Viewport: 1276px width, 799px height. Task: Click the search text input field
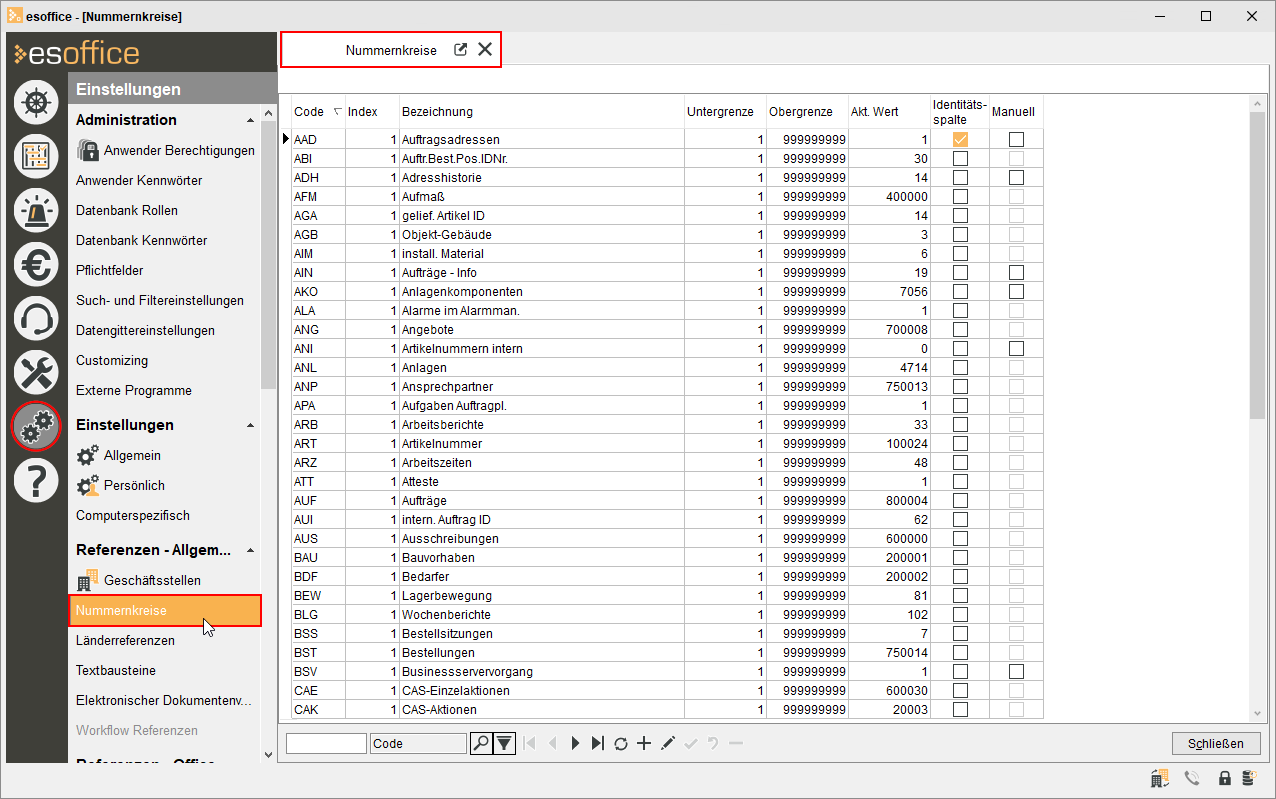tap(327, 743)
